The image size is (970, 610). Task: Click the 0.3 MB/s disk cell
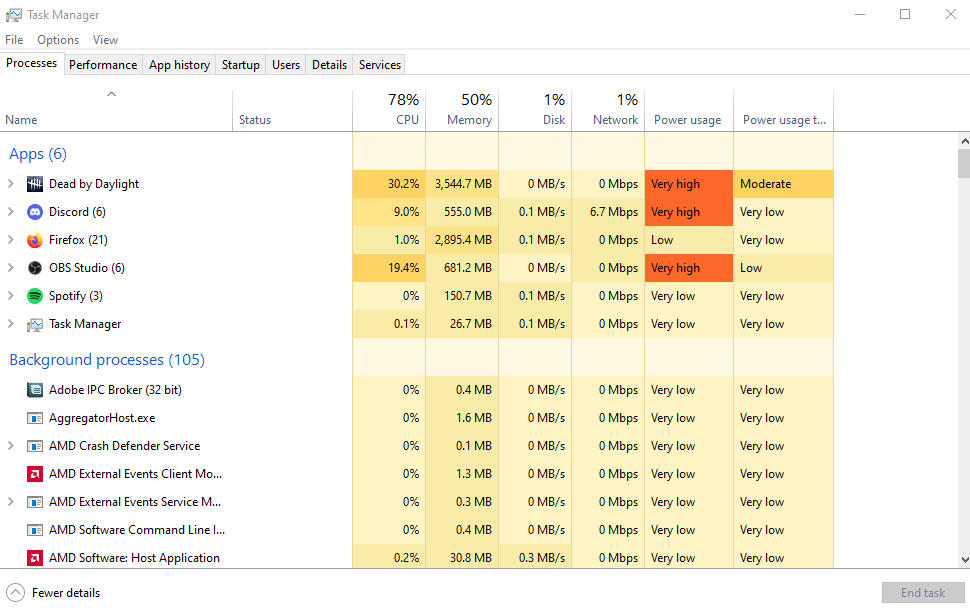(x=535, y=557)
